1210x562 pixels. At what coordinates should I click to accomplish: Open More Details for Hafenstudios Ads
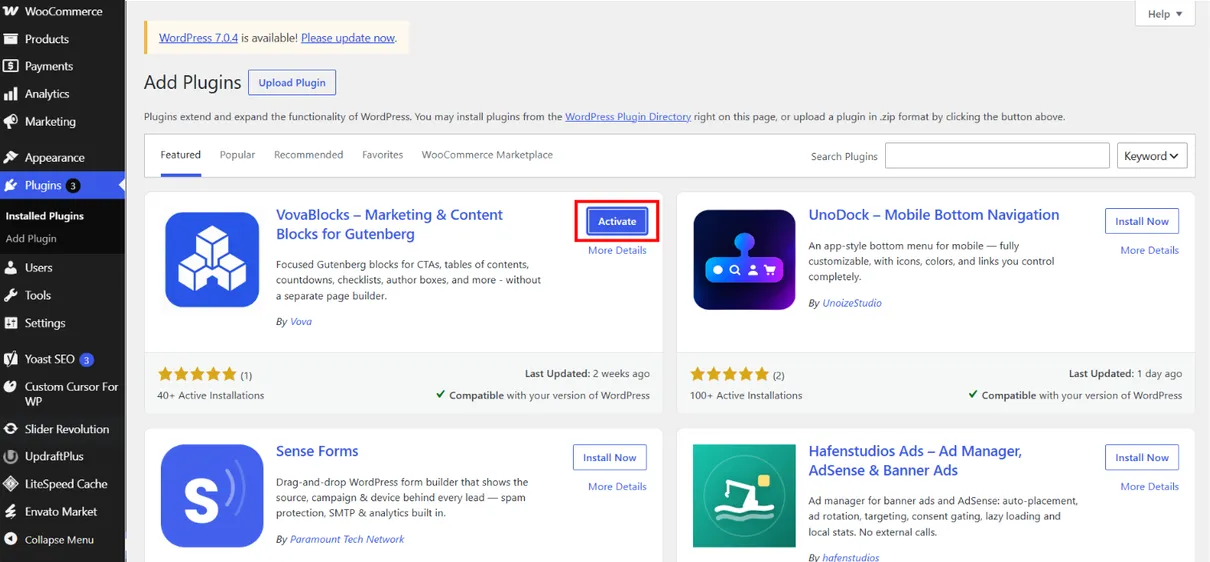point(1149,487)
